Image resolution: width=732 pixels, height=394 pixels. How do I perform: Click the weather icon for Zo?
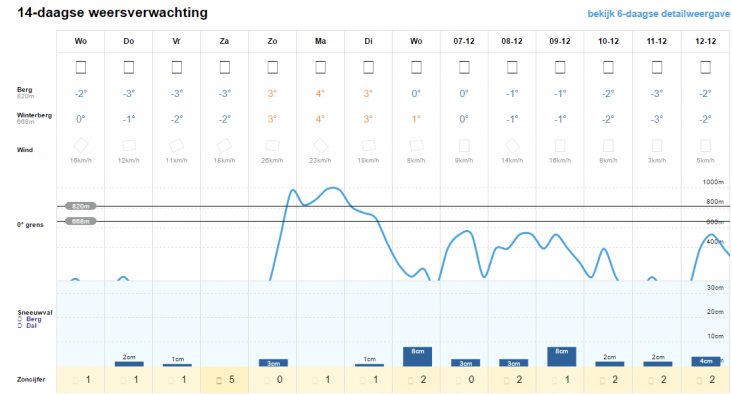pos(273,67)
